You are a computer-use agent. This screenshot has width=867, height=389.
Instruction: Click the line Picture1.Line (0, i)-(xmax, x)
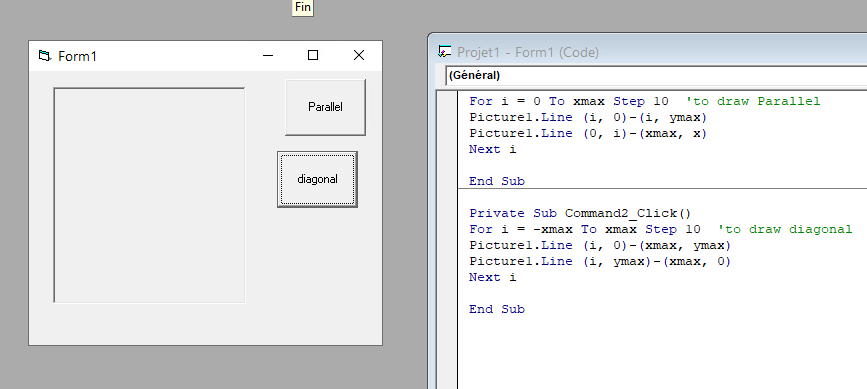click(x=588, y=134)
